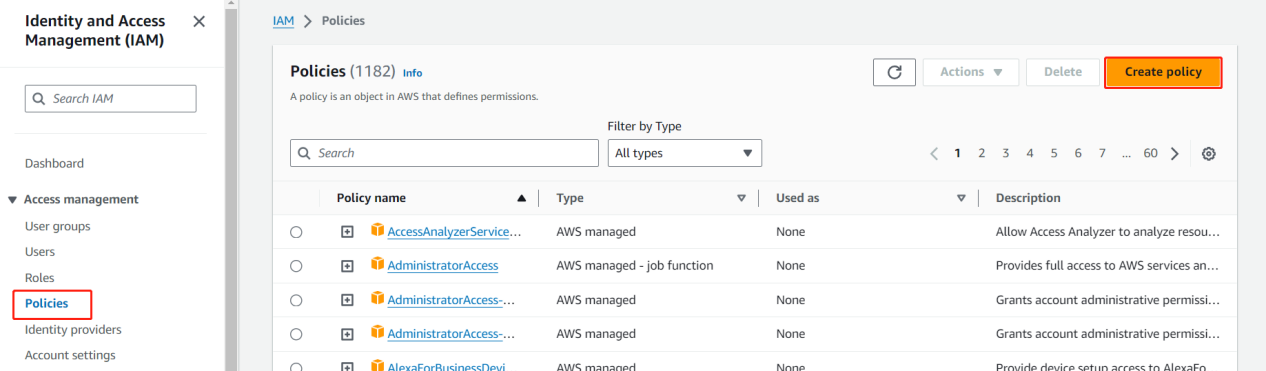Go to next page with right chevron
The image size is (1266, 371).
click(x=1174, y=153)
